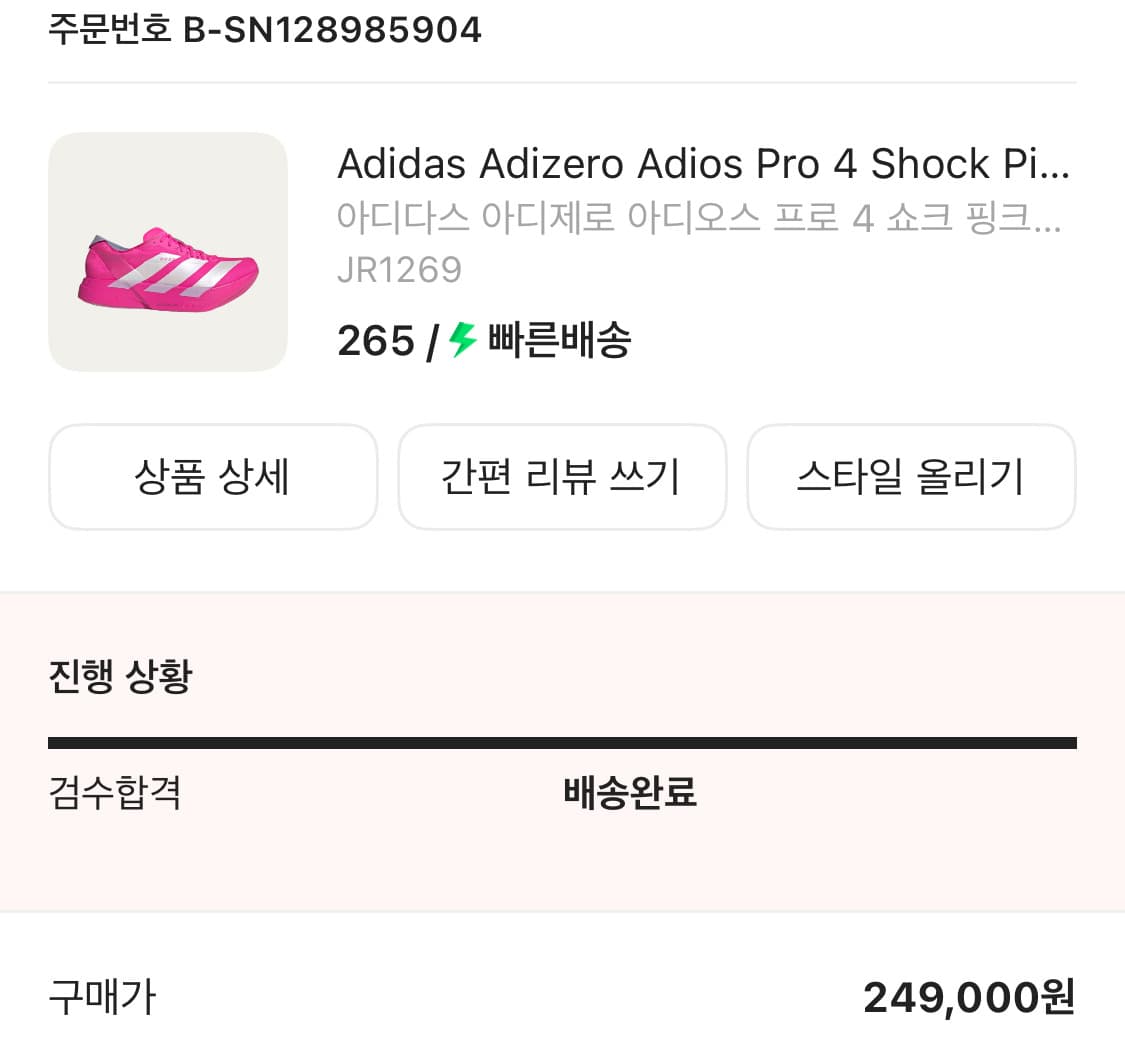Click order number B-SN128985904
The width and height of the screenshot is (1125, 1041).
click(x=263, y=29)
